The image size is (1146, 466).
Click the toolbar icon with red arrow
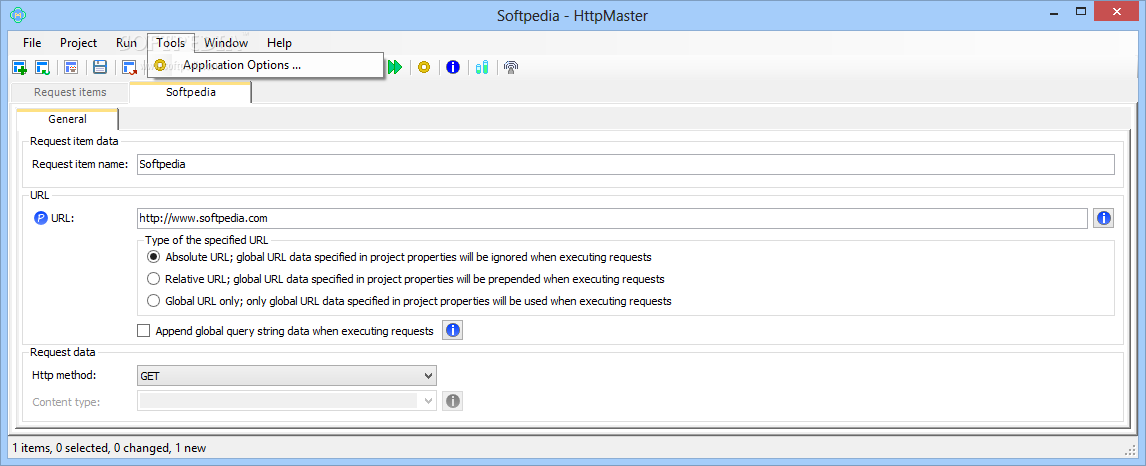[x=130, y=67]
